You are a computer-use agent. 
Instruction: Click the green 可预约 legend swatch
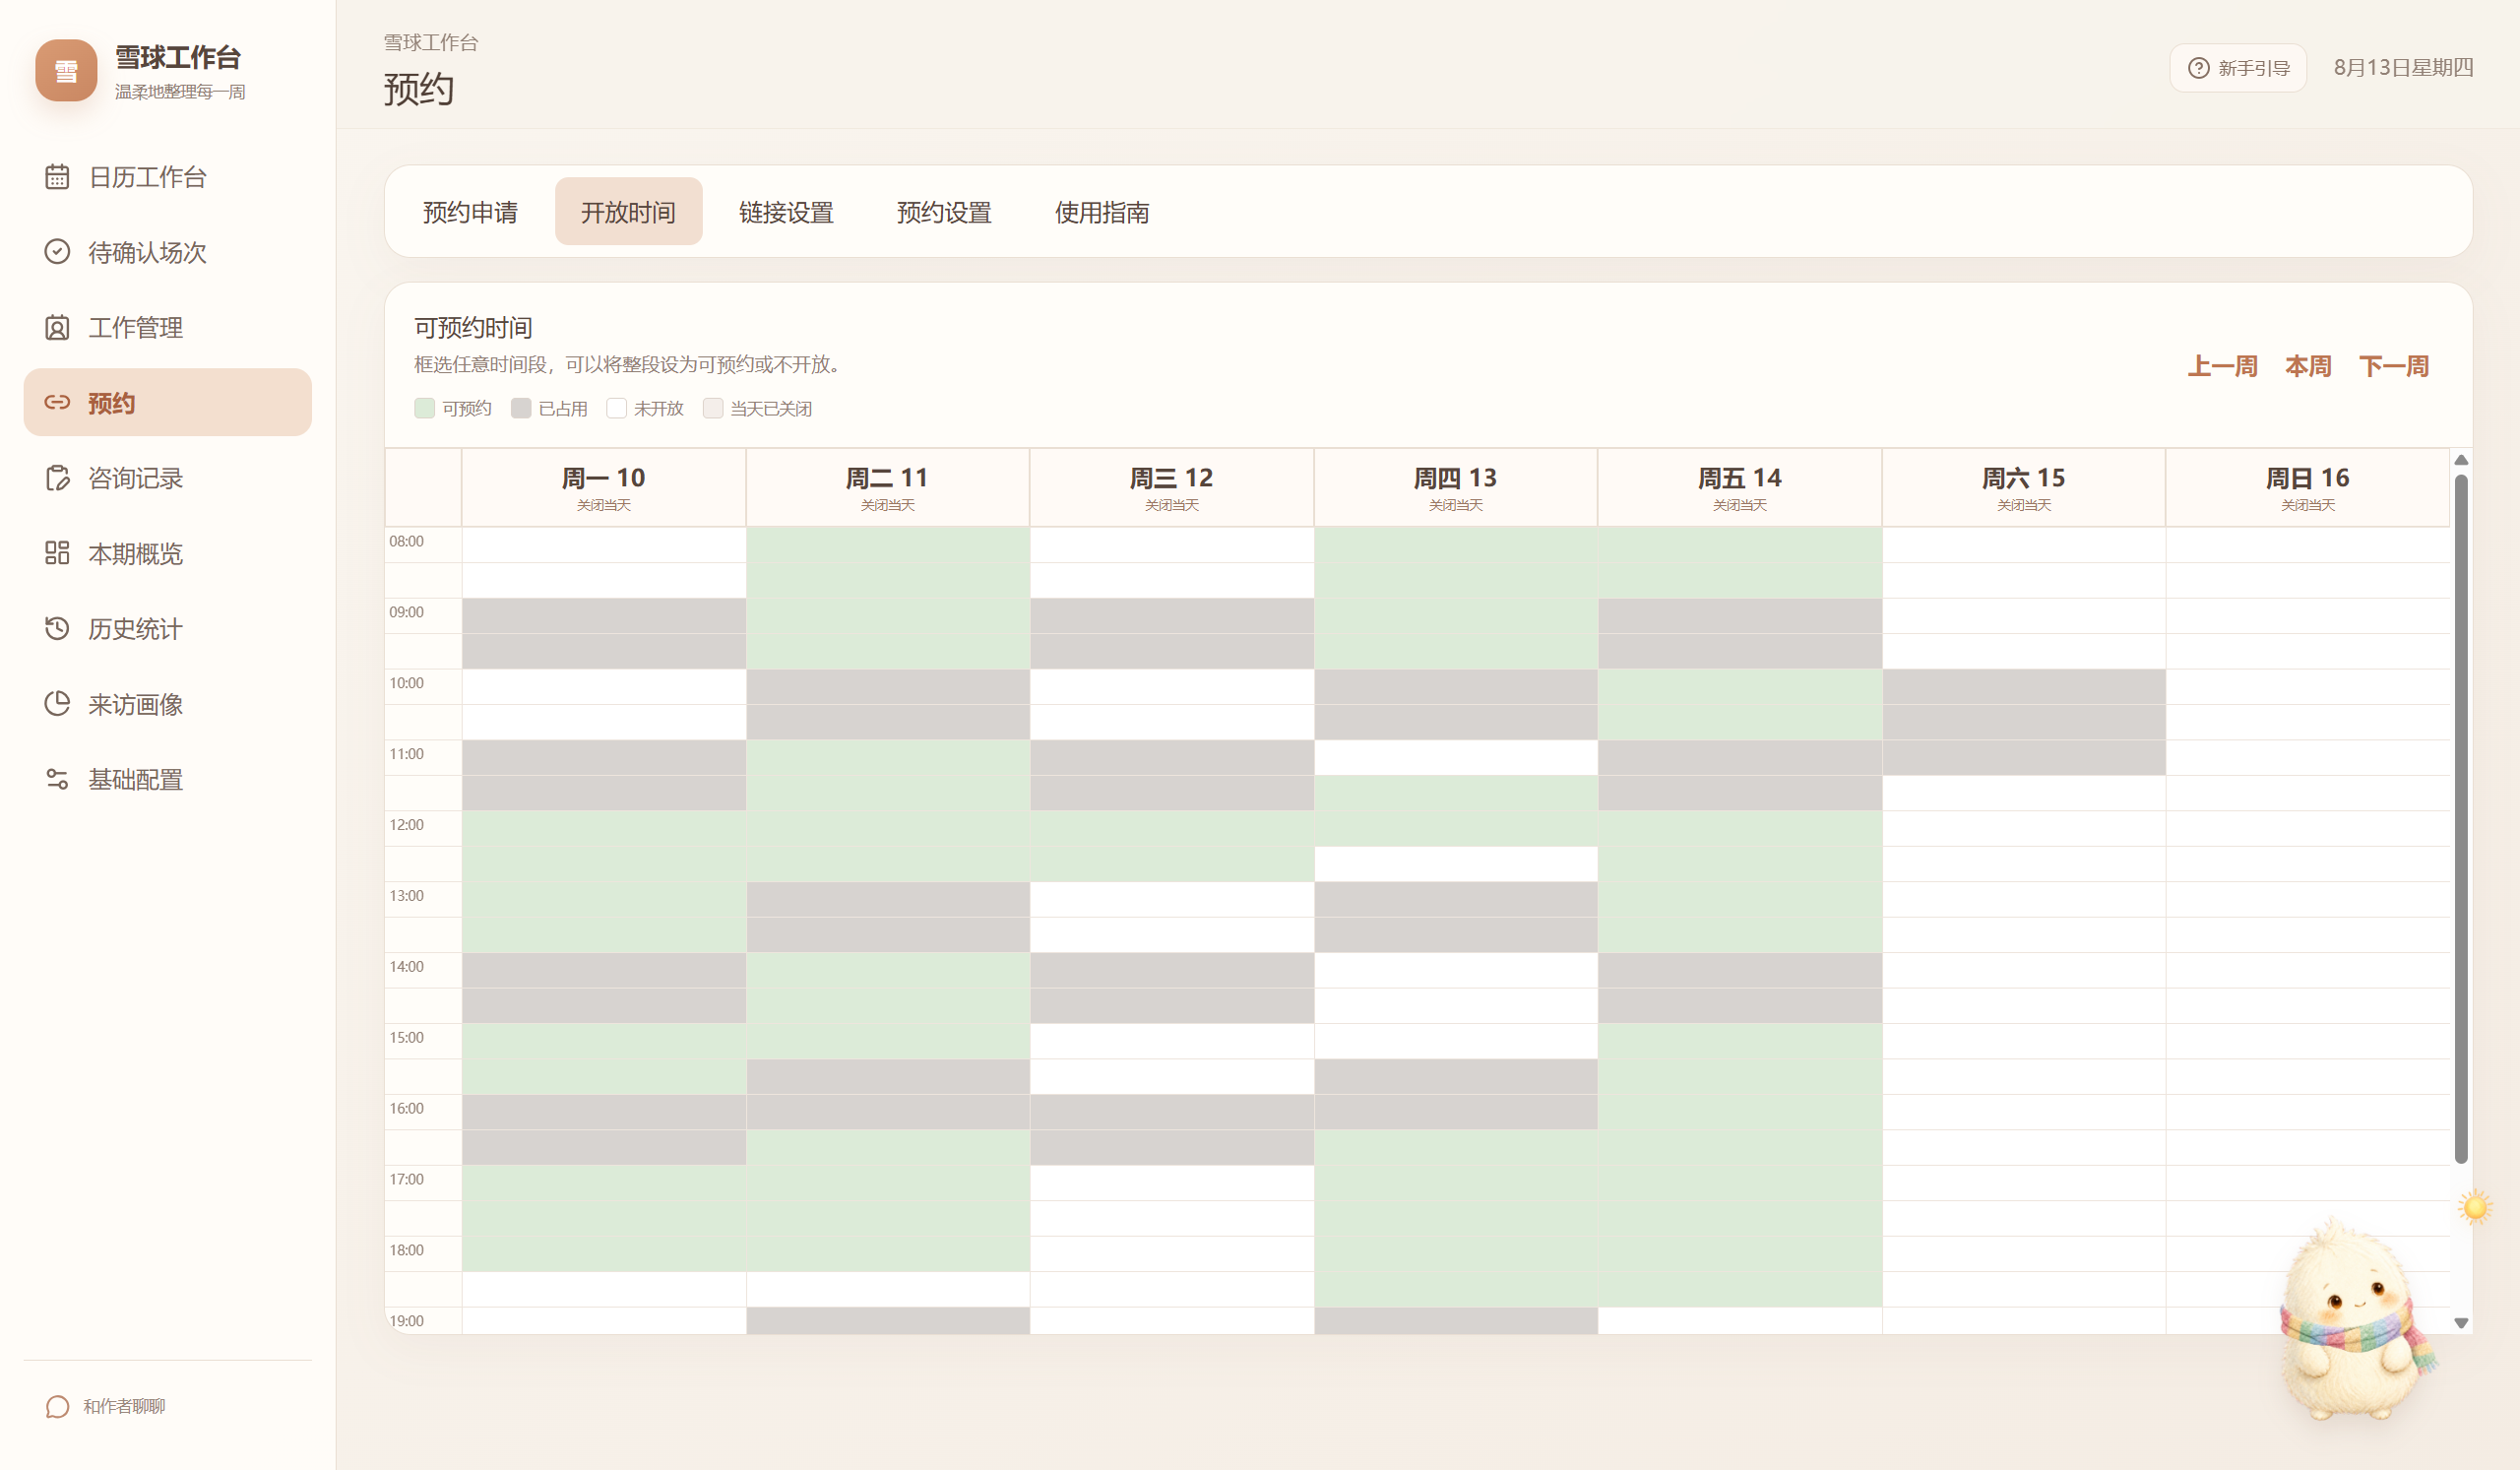point(424,408)
